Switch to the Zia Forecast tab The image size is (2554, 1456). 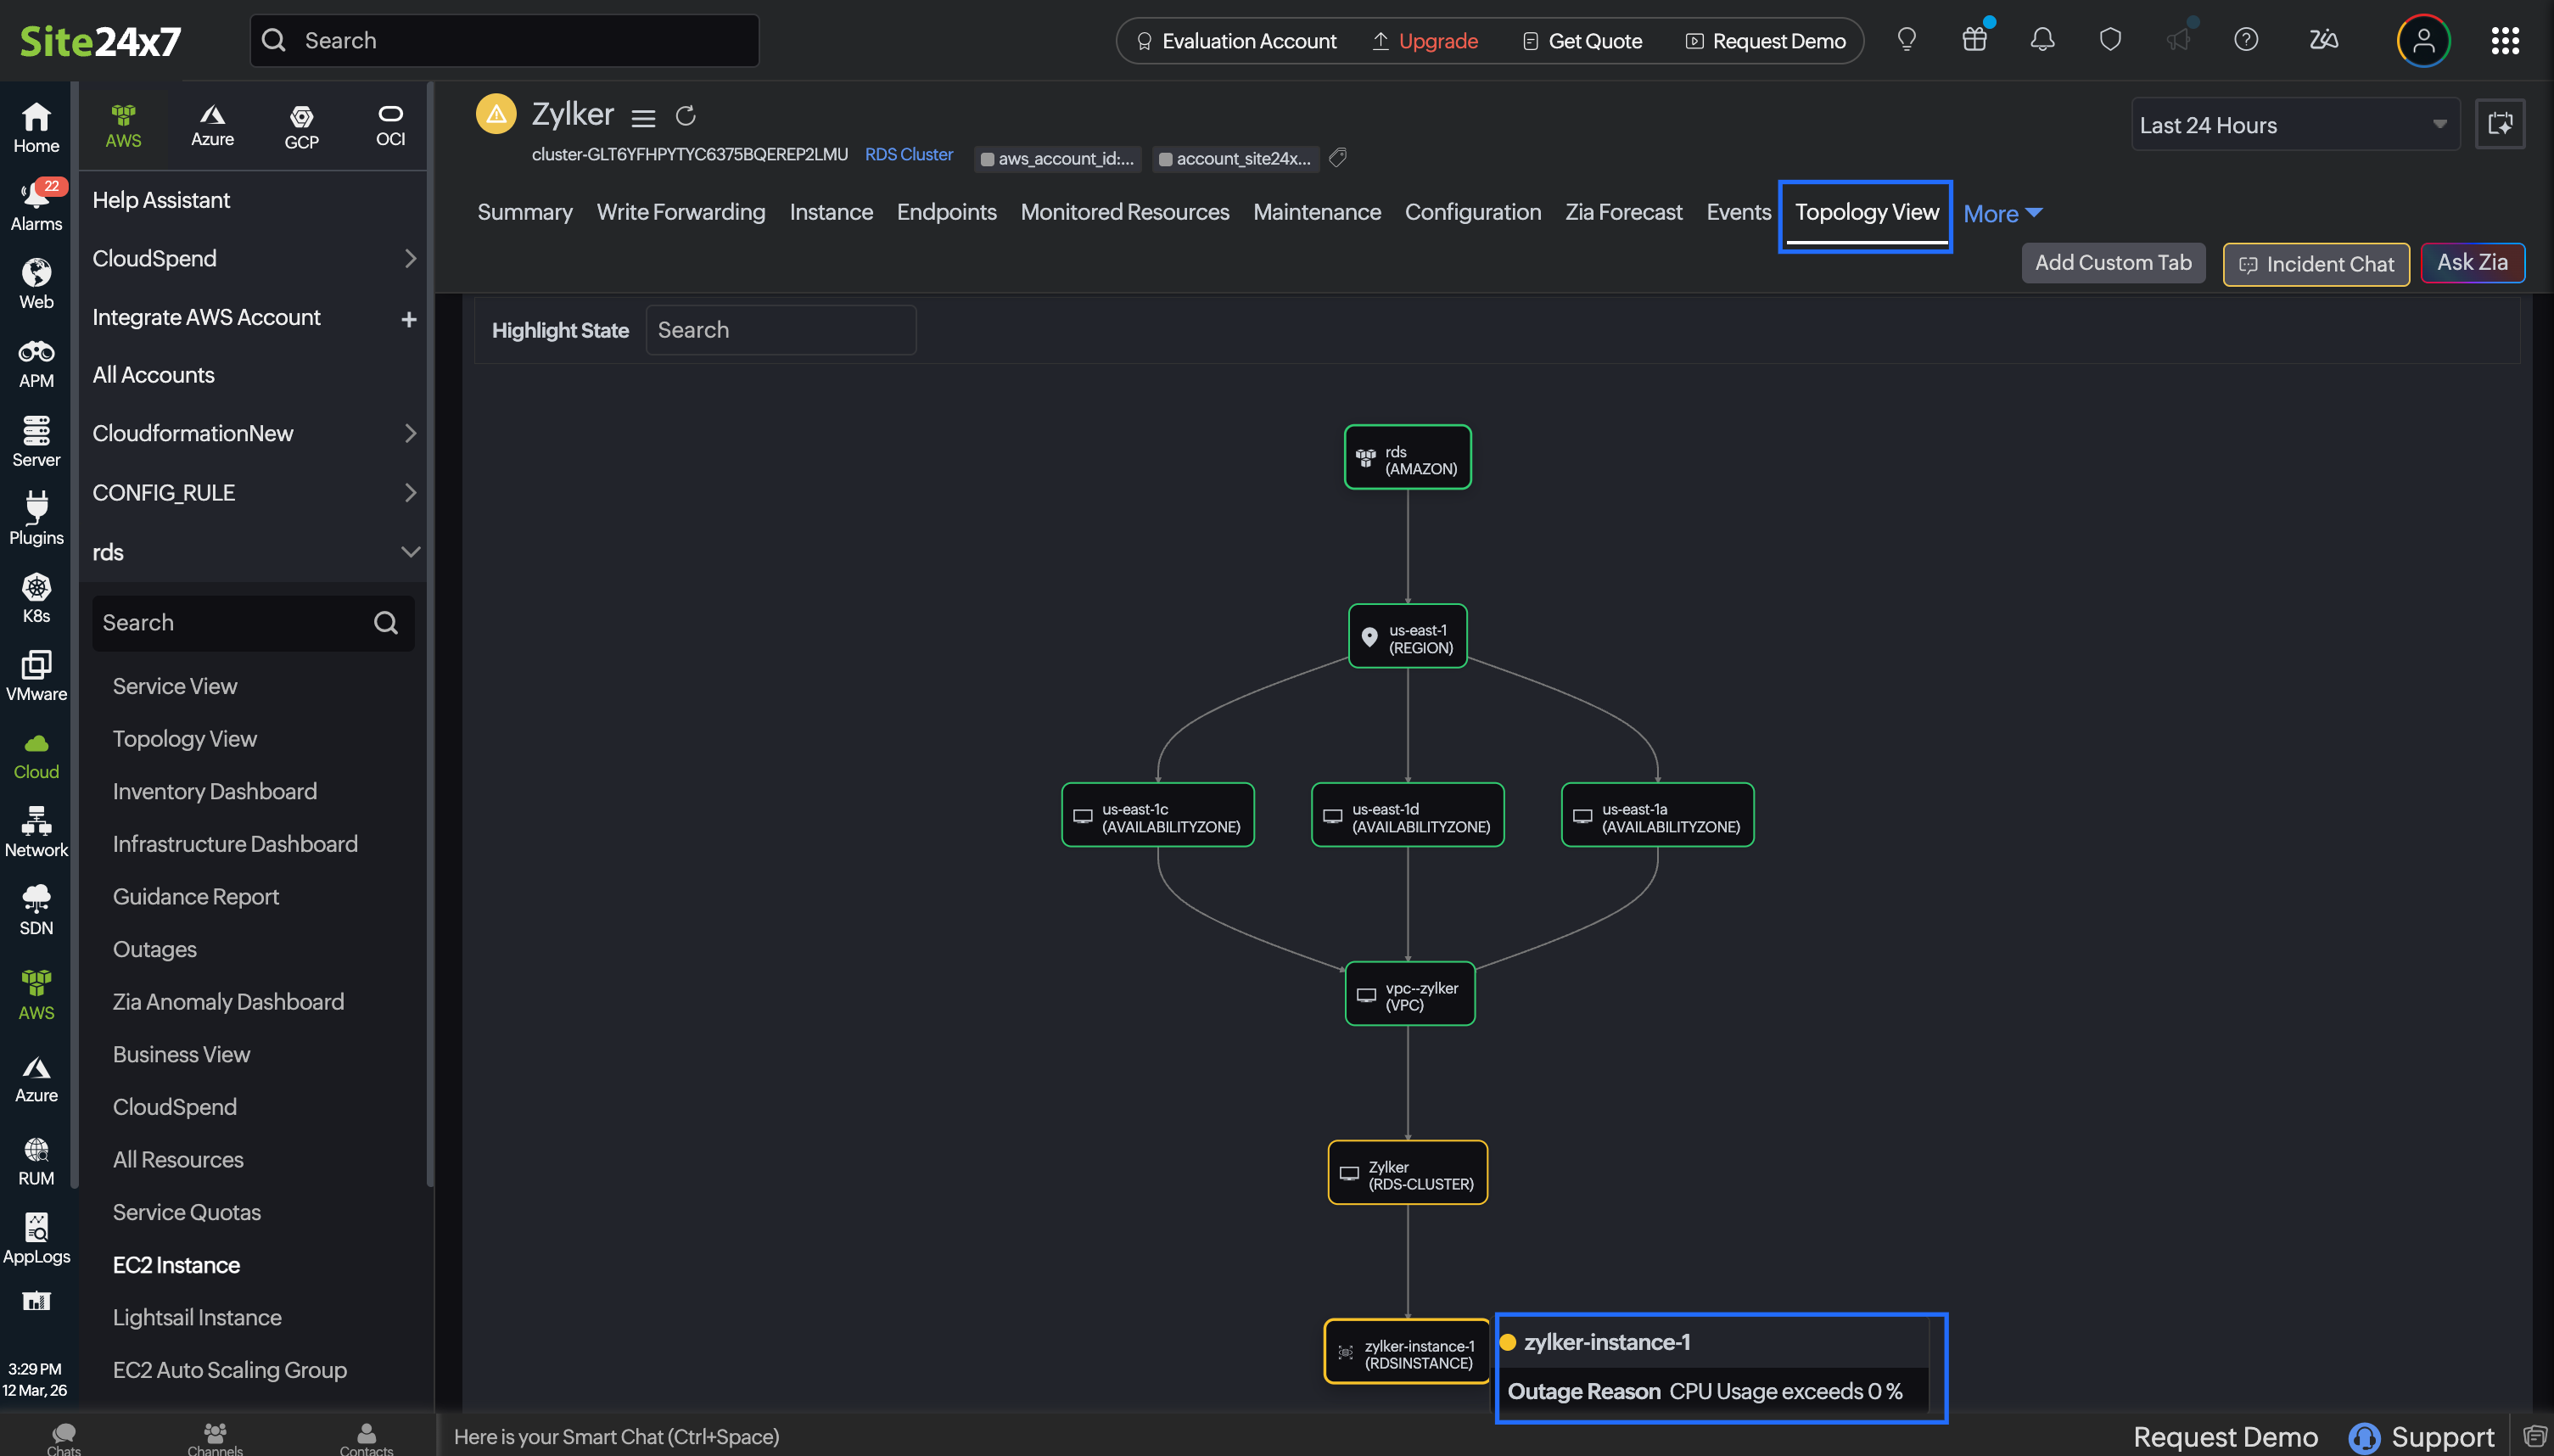pos(1622,212)
